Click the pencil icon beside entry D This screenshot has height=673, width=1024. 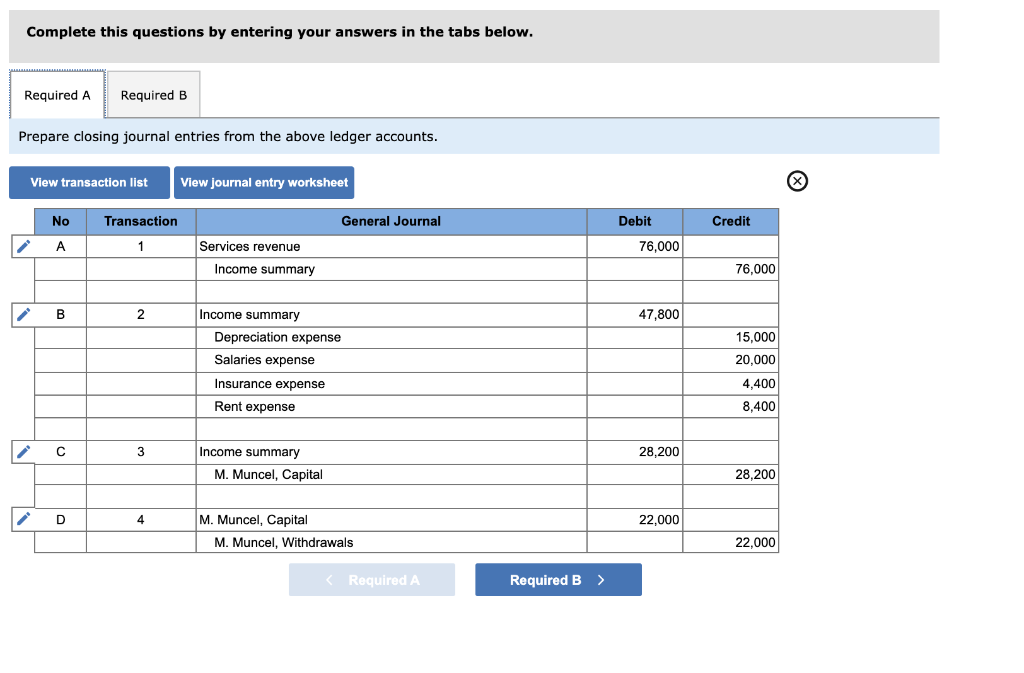[x=23, y=519]
